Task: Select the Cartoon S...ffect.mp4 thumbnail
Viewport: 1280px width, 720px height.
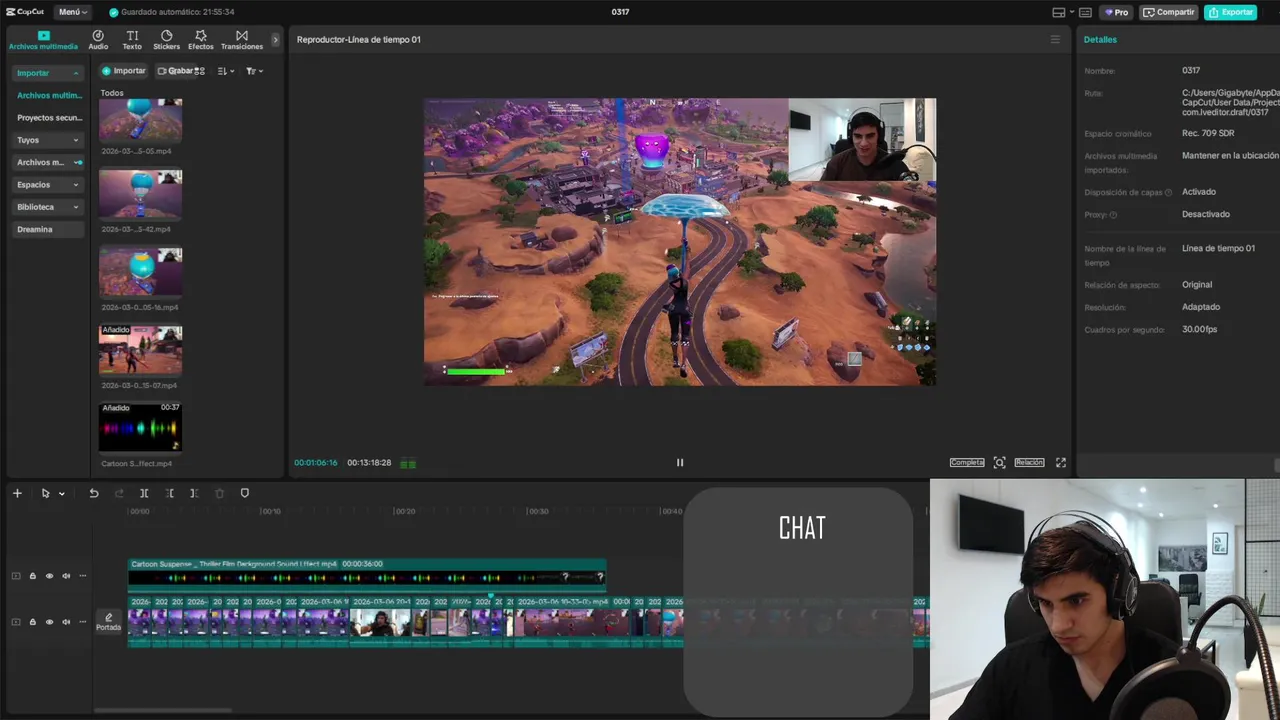Action: tap(140, 429)
